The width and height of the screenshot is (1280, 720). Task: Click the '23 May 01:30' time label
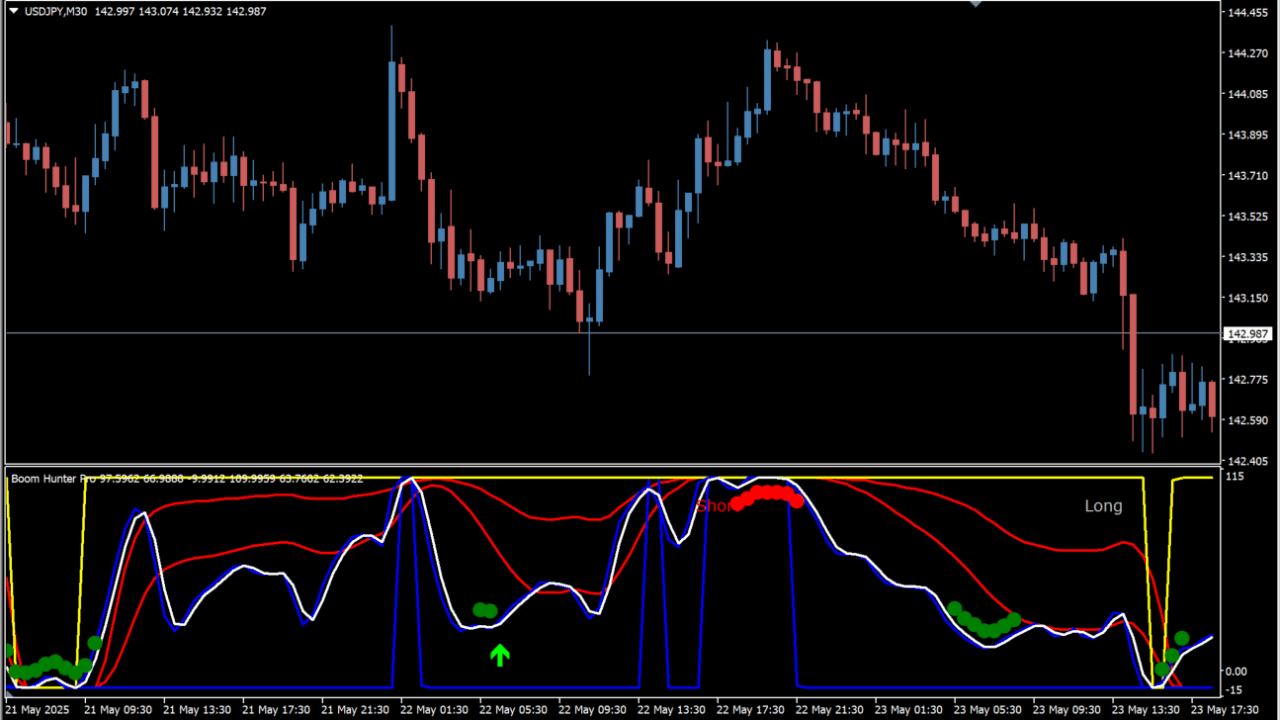pyautogui.click(x=908, y=710)
